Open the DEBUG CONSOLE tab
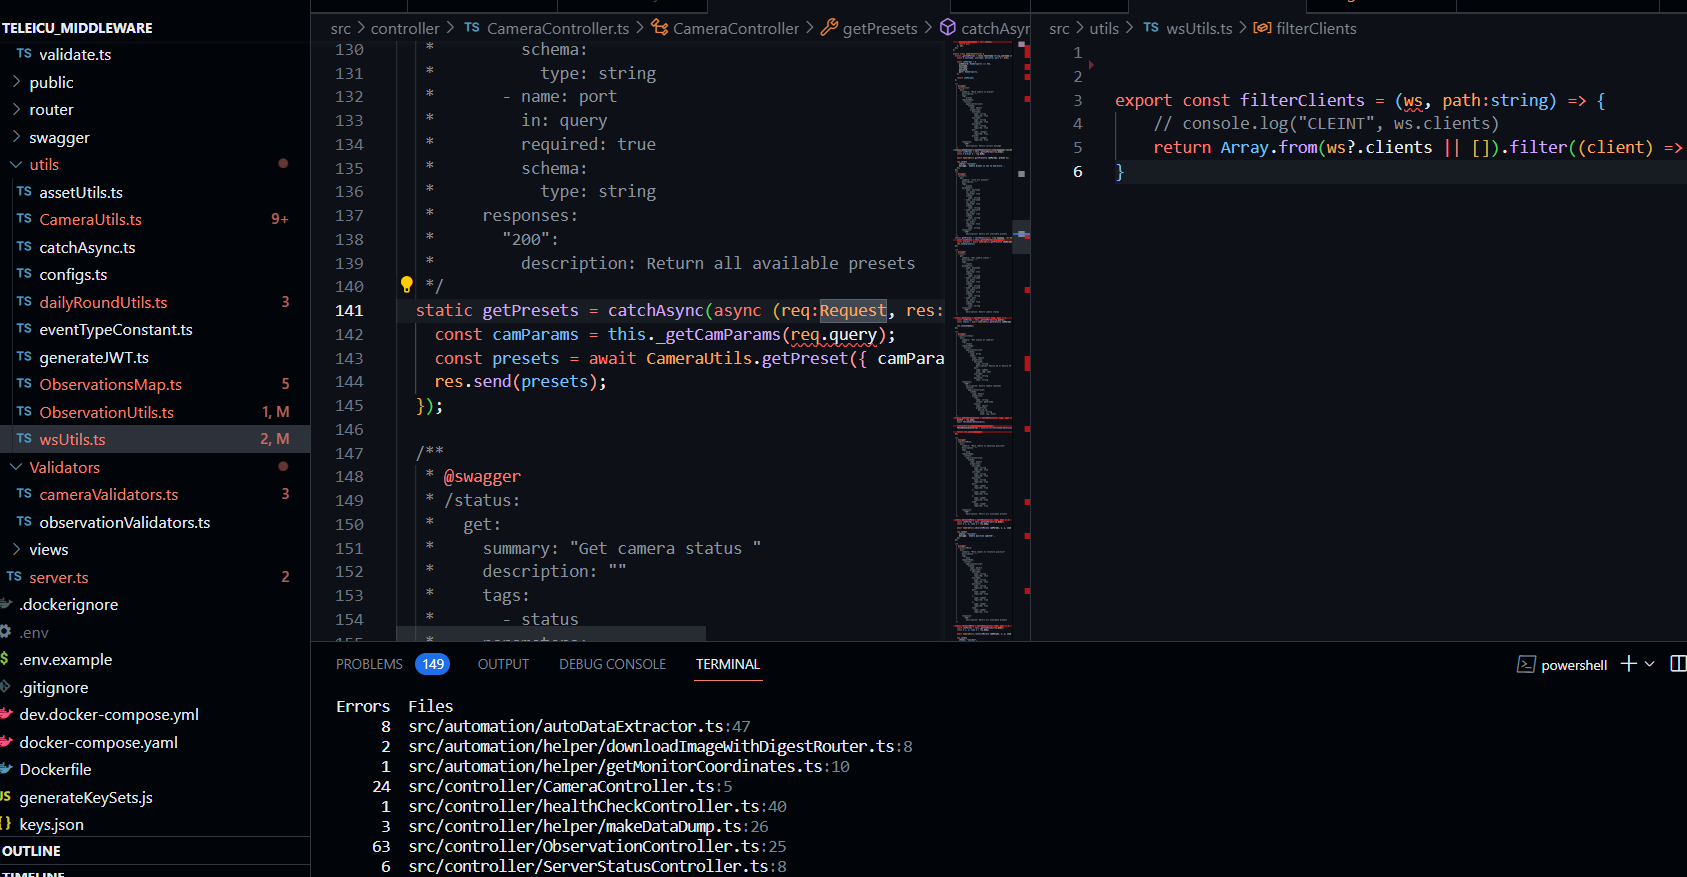Image resolution: width=1687 pixels, height=877 pixels. 612,664
